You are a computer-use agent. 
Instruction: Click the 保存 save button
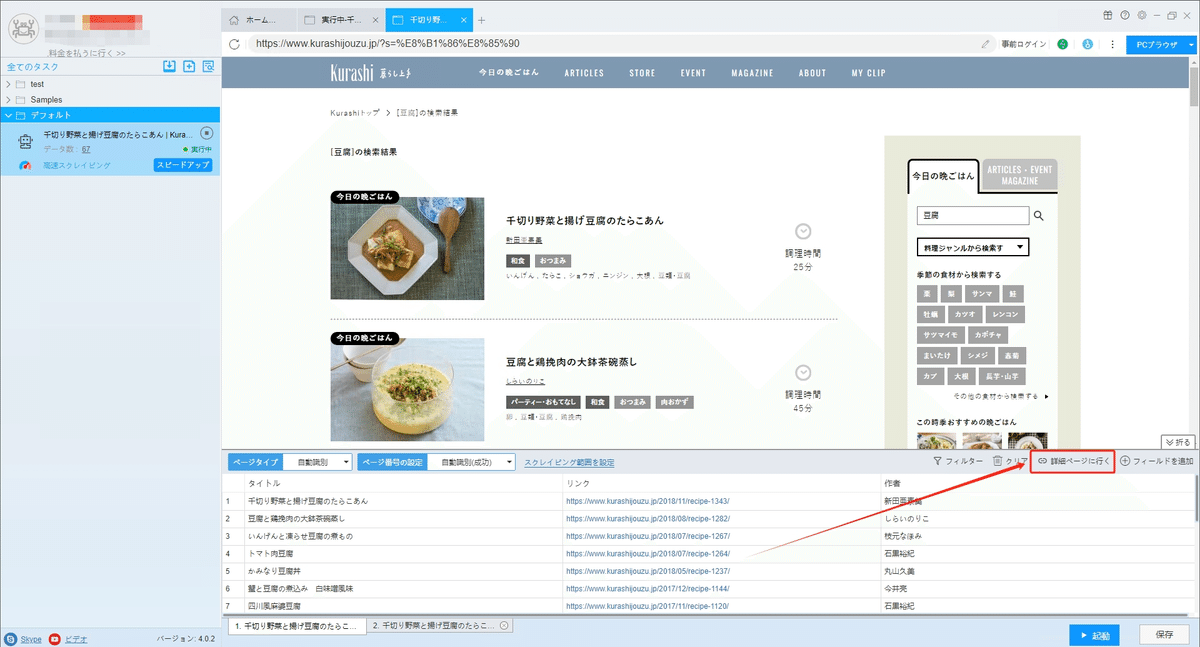click(1166, 635)
